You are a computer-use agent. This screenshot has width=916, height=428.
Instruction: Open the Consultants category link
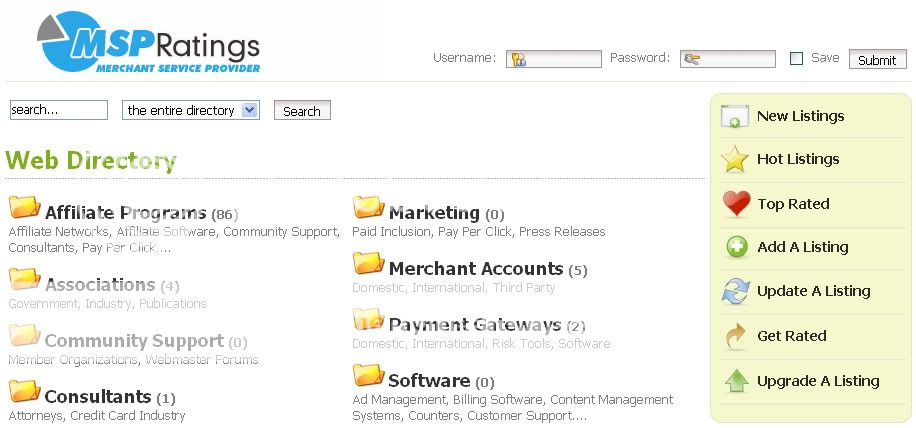point(98,397)
